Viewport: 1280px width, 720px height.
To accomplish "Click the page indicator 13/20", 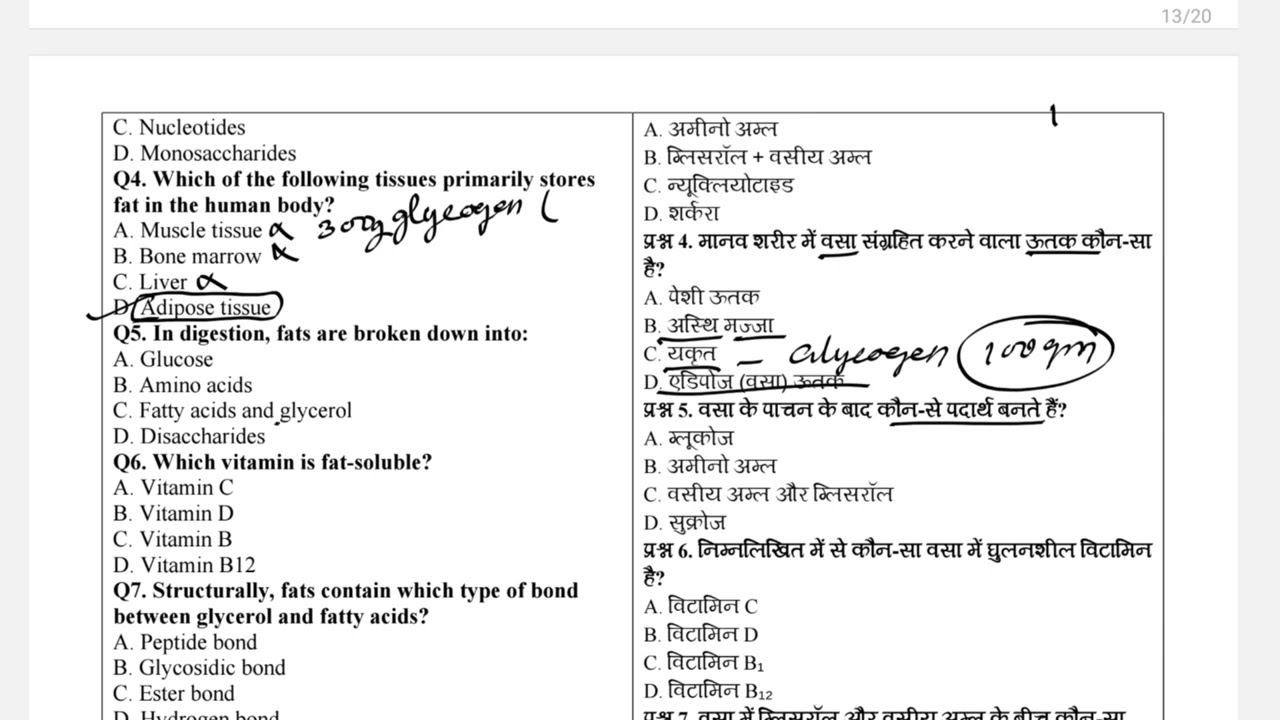I will [1186, 16].
